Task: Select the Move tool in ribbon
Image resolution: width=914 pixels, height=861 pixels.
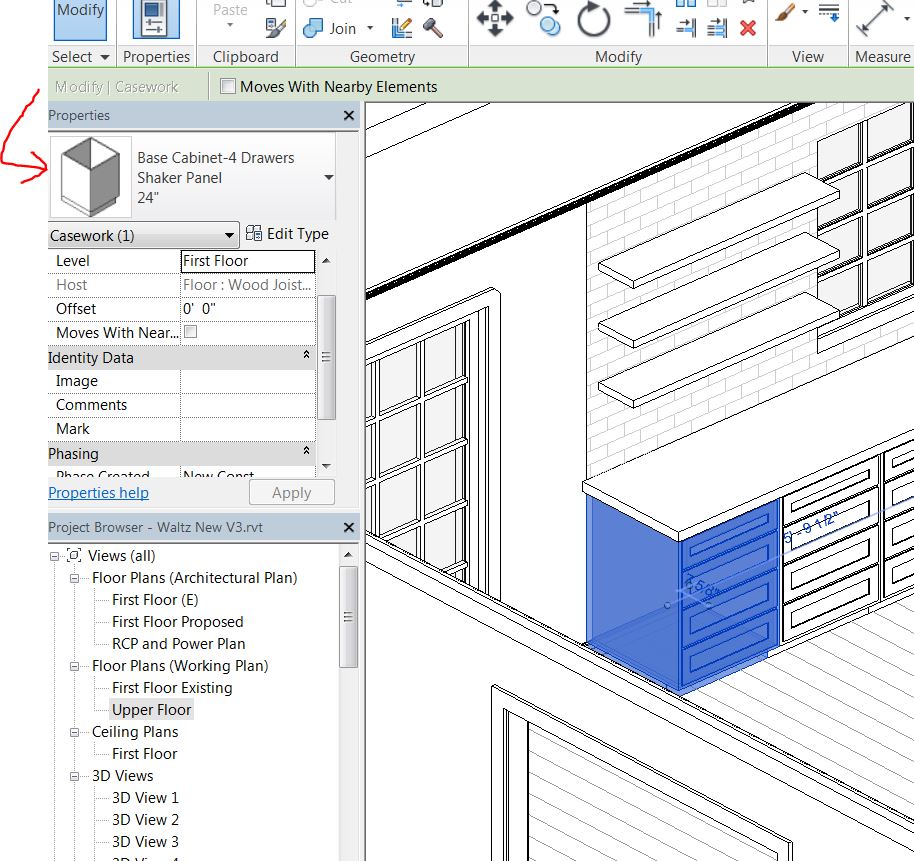Action: [x=495, y=19]
